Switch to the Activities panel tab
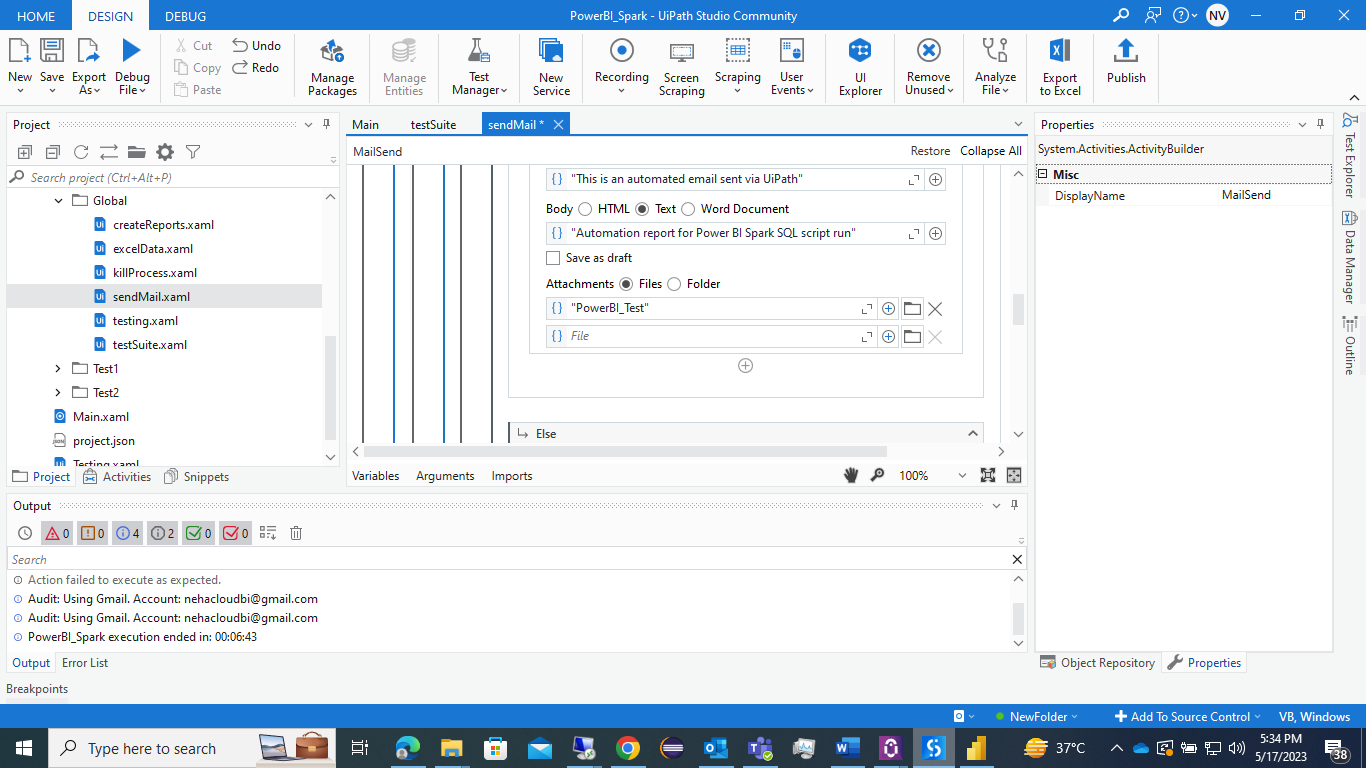Viewport: 1366px width, 768px height. click(118, 477)
